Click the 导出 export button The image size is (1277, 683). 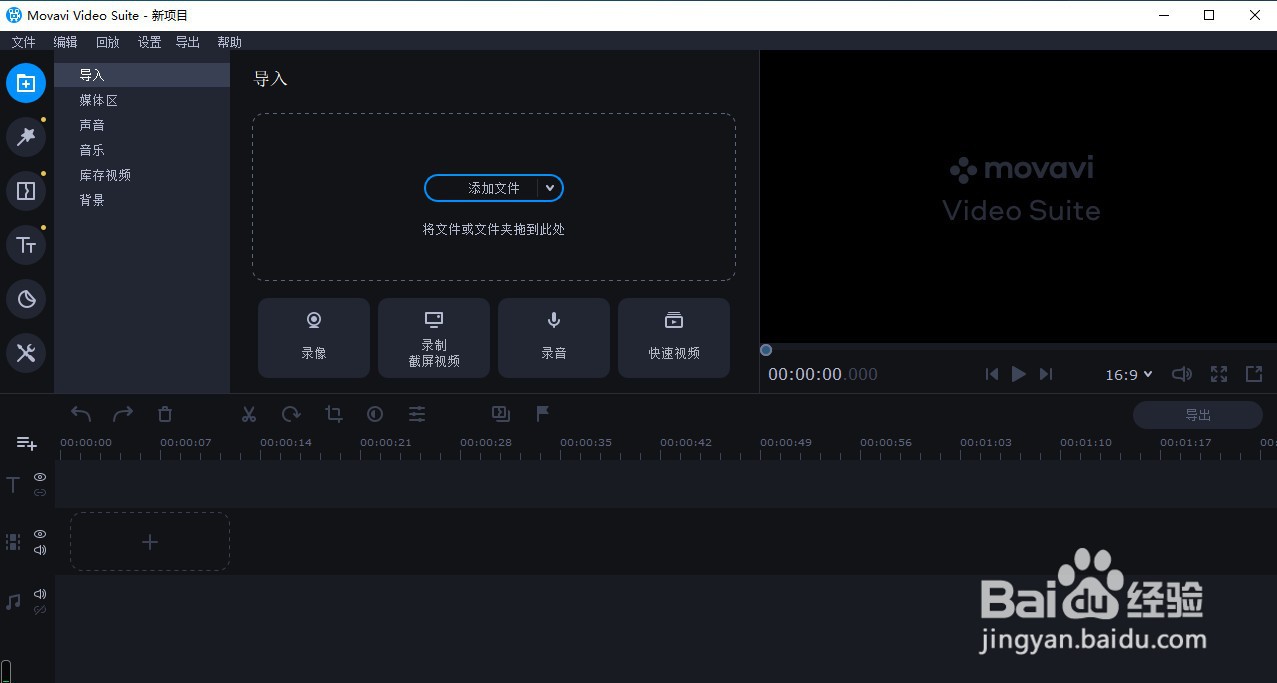[x=1198, y=415]
